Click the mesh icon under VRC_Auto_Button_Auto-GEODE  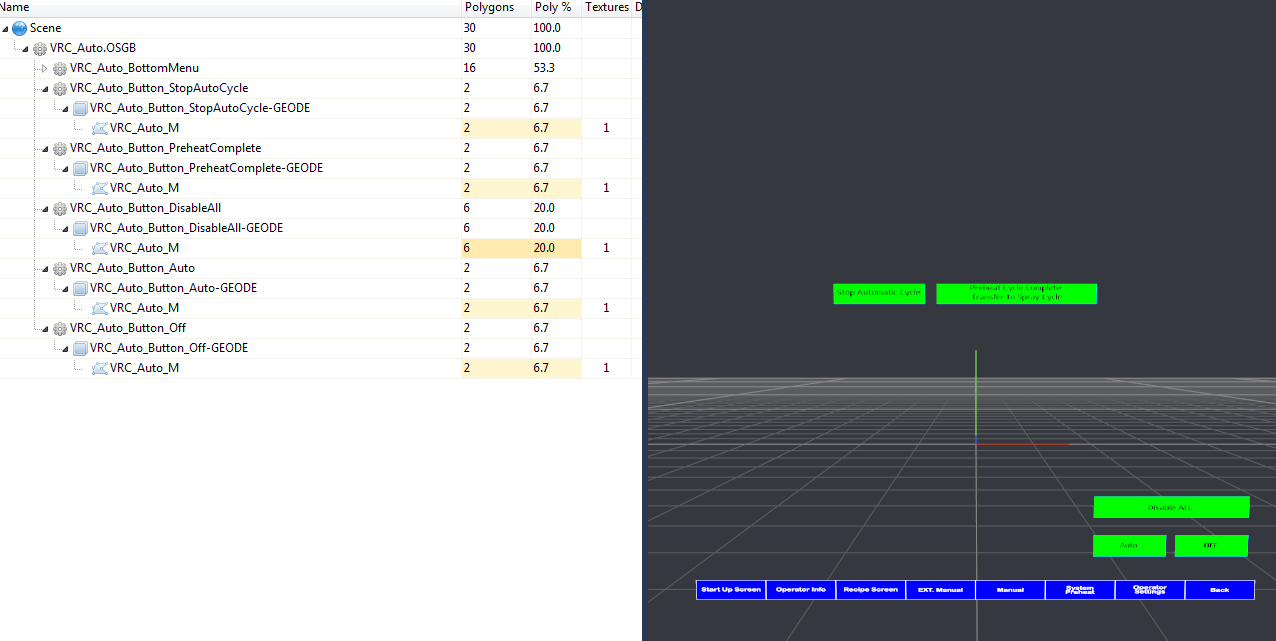click(99, 308)
